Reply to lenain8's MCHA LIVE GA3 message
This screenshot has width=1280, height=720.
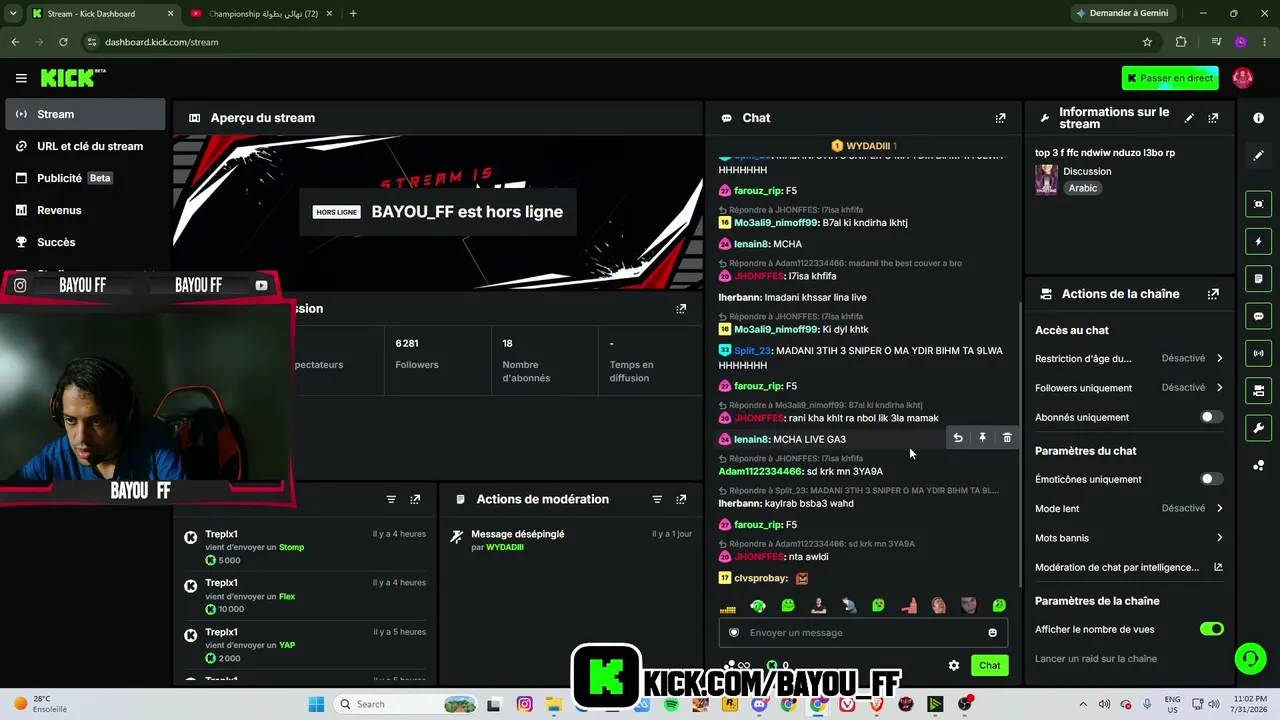coord(958,438)
